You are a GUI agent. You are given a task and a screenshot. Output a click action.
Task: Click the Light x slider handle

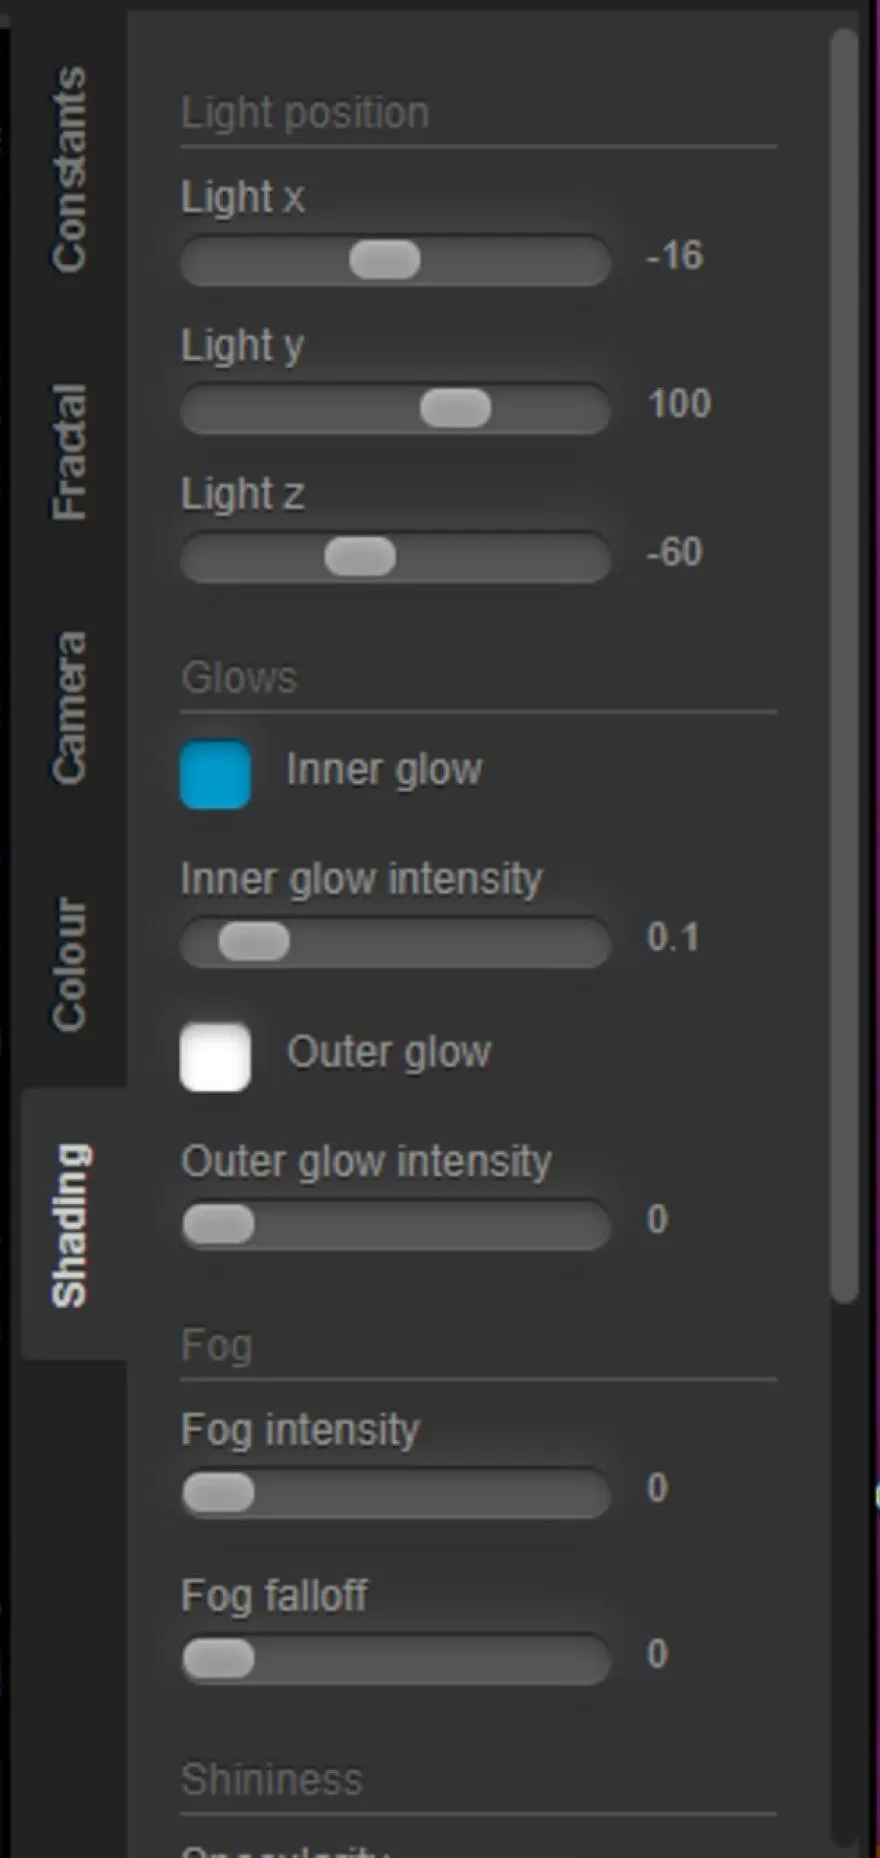tap(385, 260)
